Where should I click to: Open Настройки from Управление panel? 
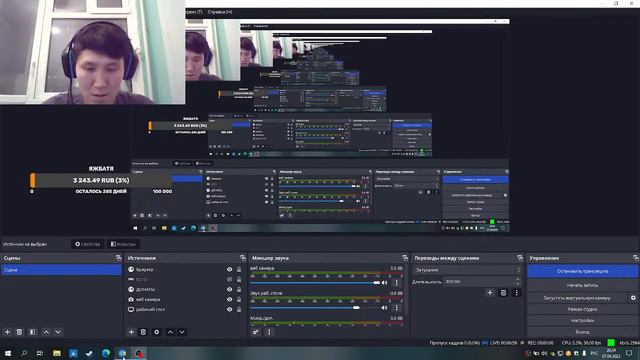pos(582,321)
